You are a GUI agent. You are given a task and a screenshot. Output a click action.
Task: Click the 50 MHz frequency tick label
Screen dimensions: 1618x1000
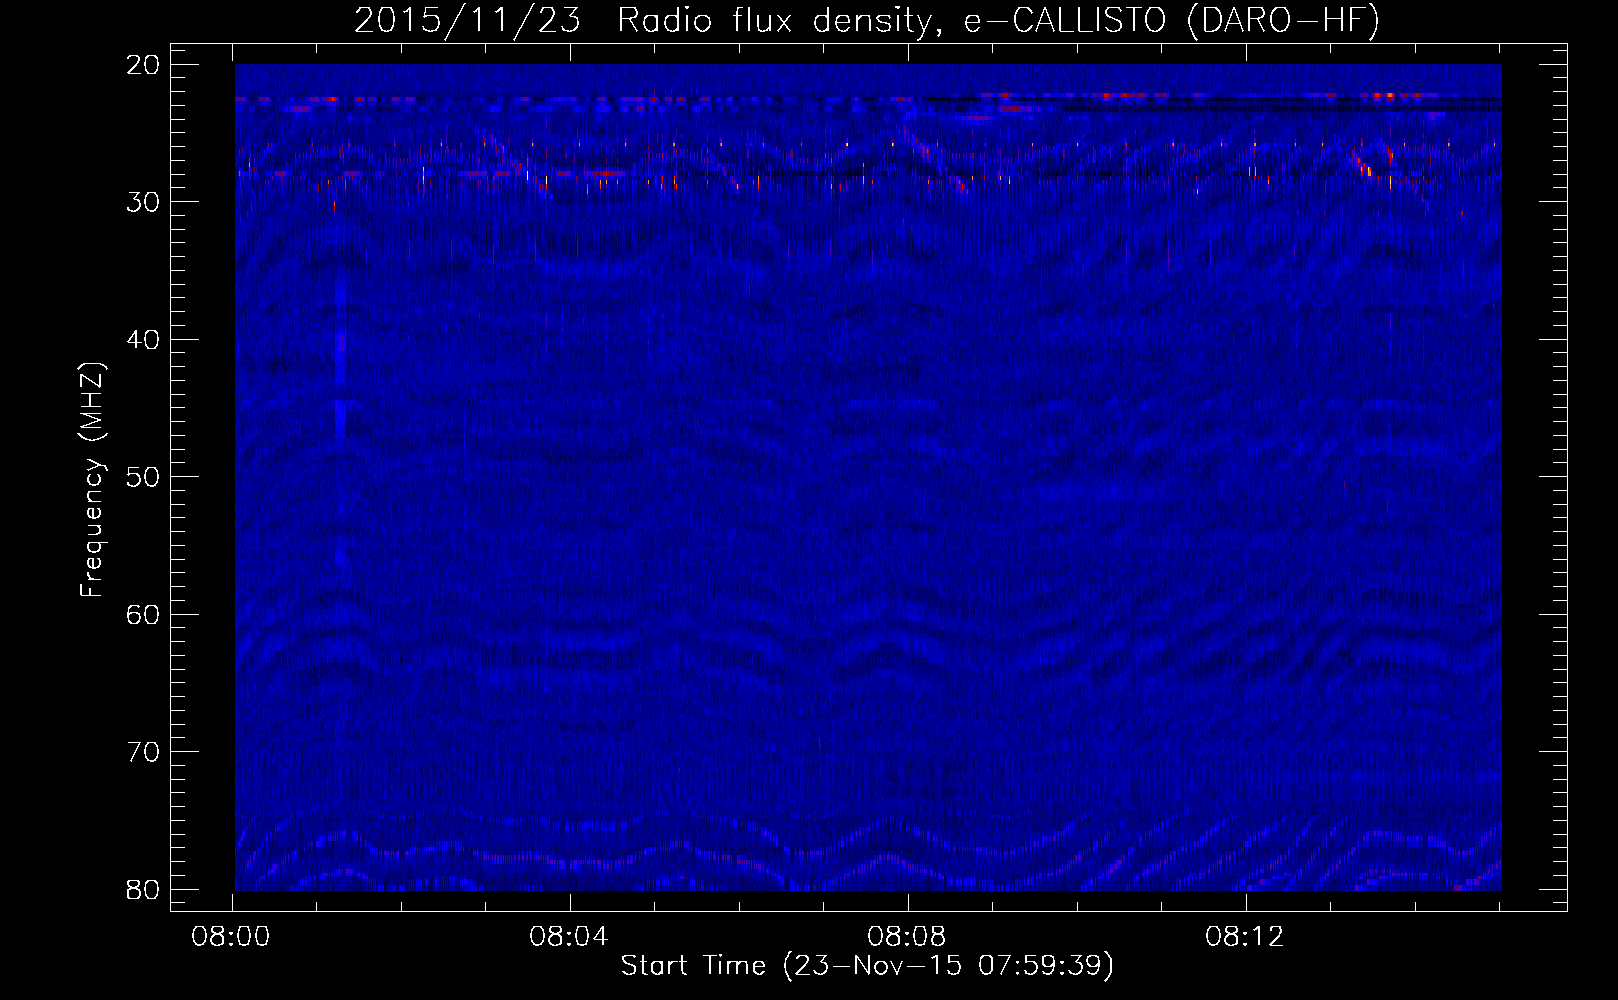point(144,477)
